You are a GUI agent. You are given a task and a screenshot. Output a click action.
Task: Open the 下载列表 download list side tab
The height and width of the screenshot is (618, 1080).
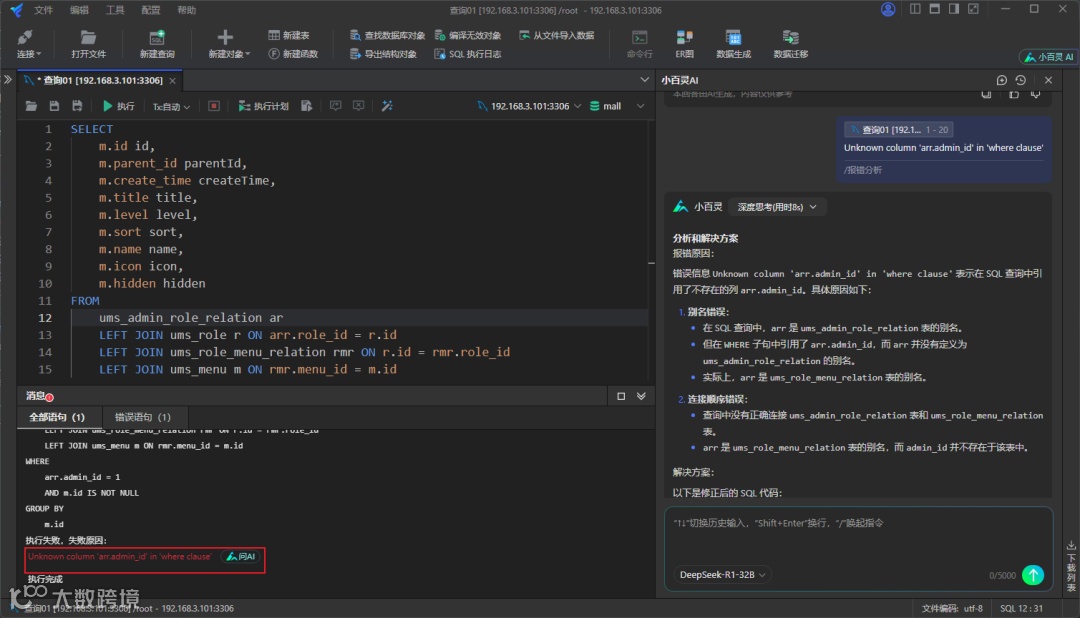(1071, 567)
